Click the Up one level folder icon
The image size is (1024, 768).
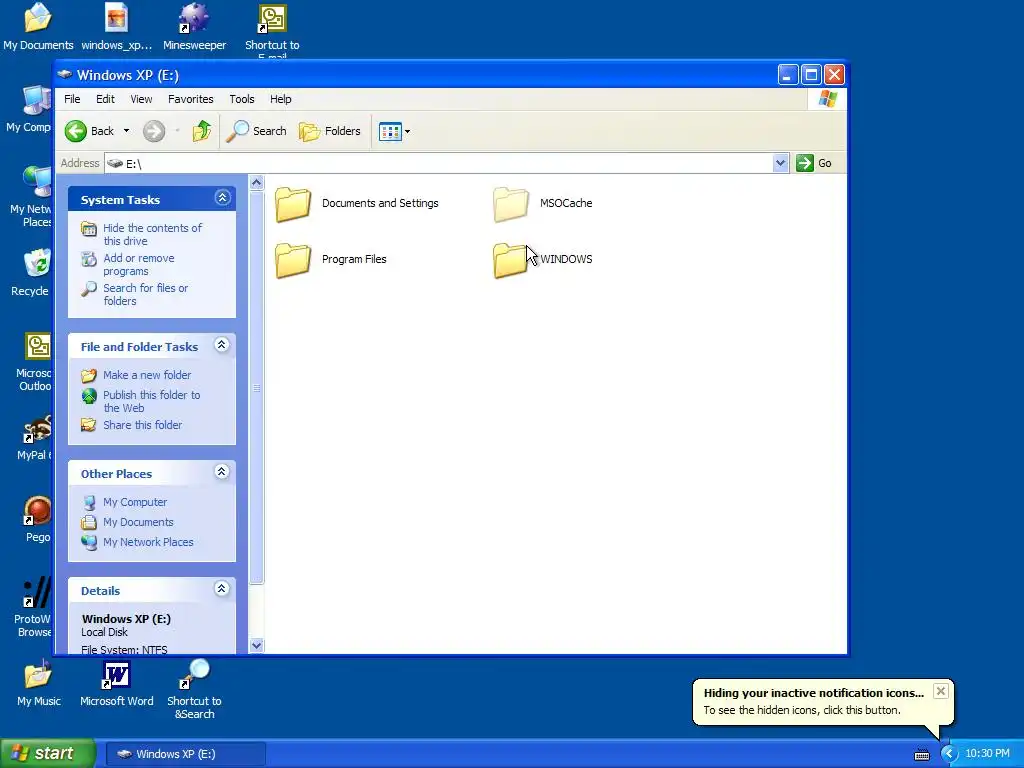(202, 131)
